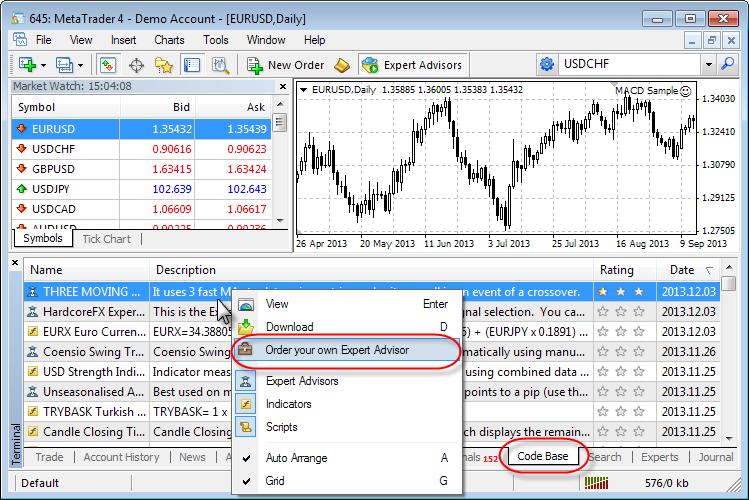Open the Insert menu

123,40
